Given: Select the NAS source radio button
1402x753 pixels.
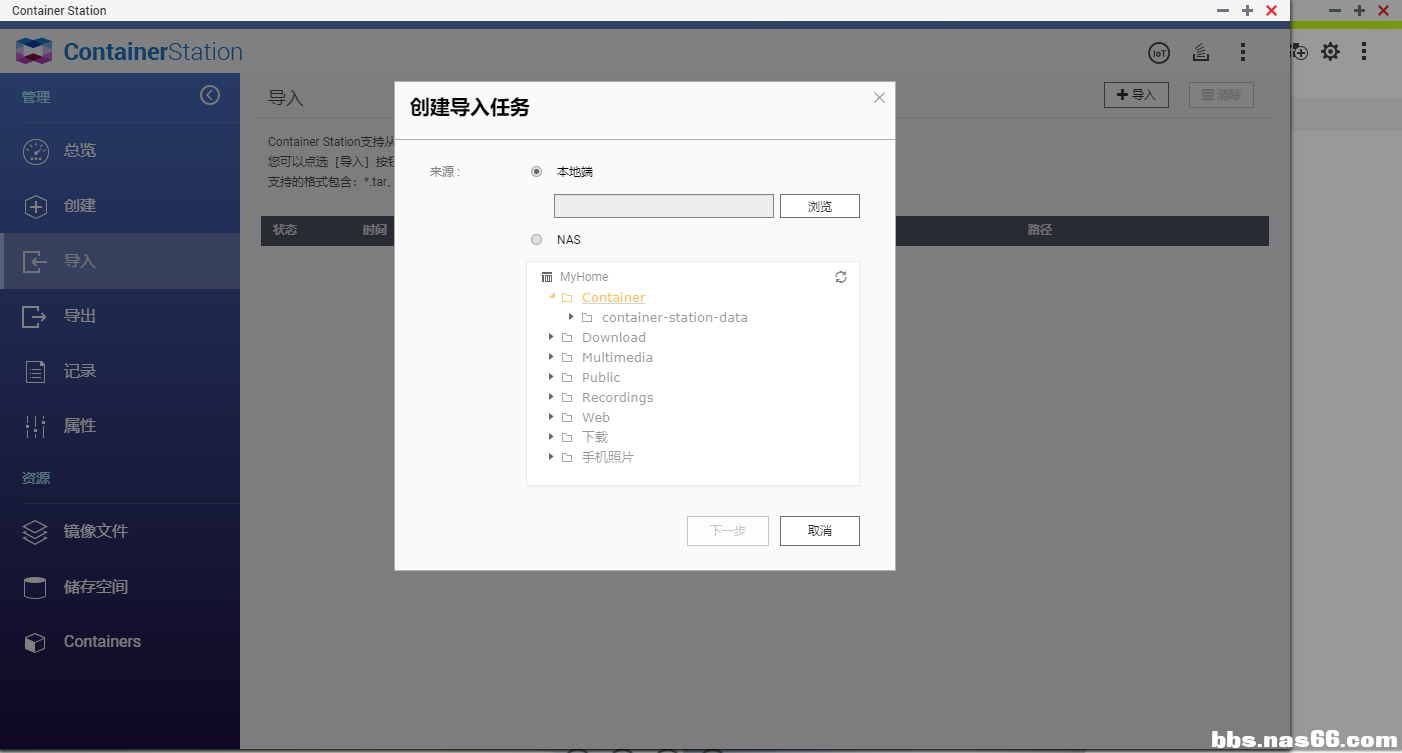Looking at the screenshot, I should pyautogui.click(x=537, y=240).
